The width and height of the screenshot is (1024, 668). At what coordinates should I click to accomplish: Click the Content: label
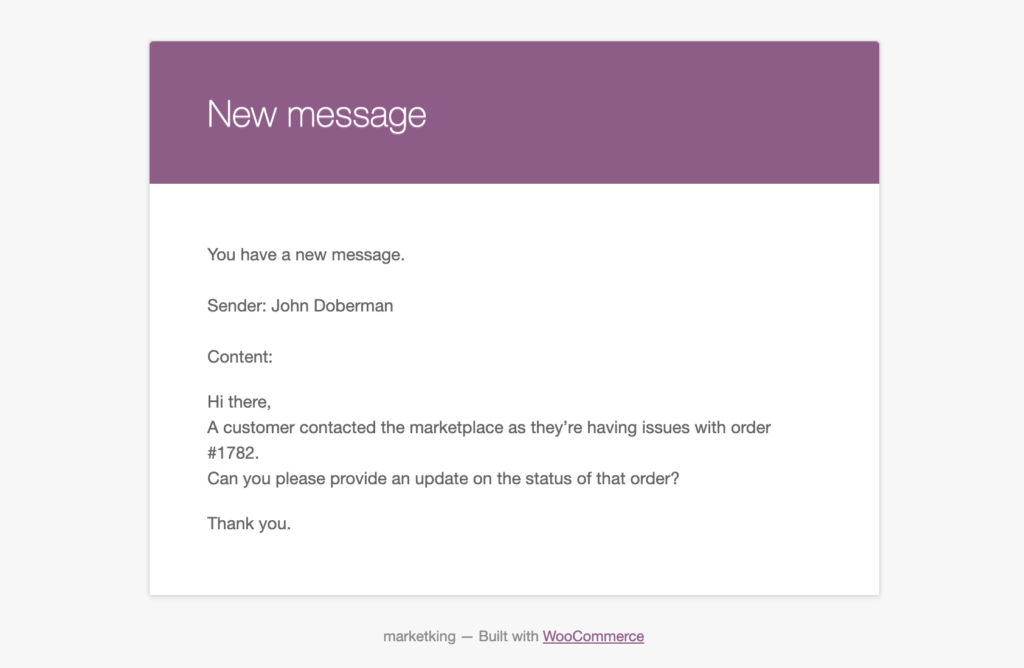click(x=240, y=357)
